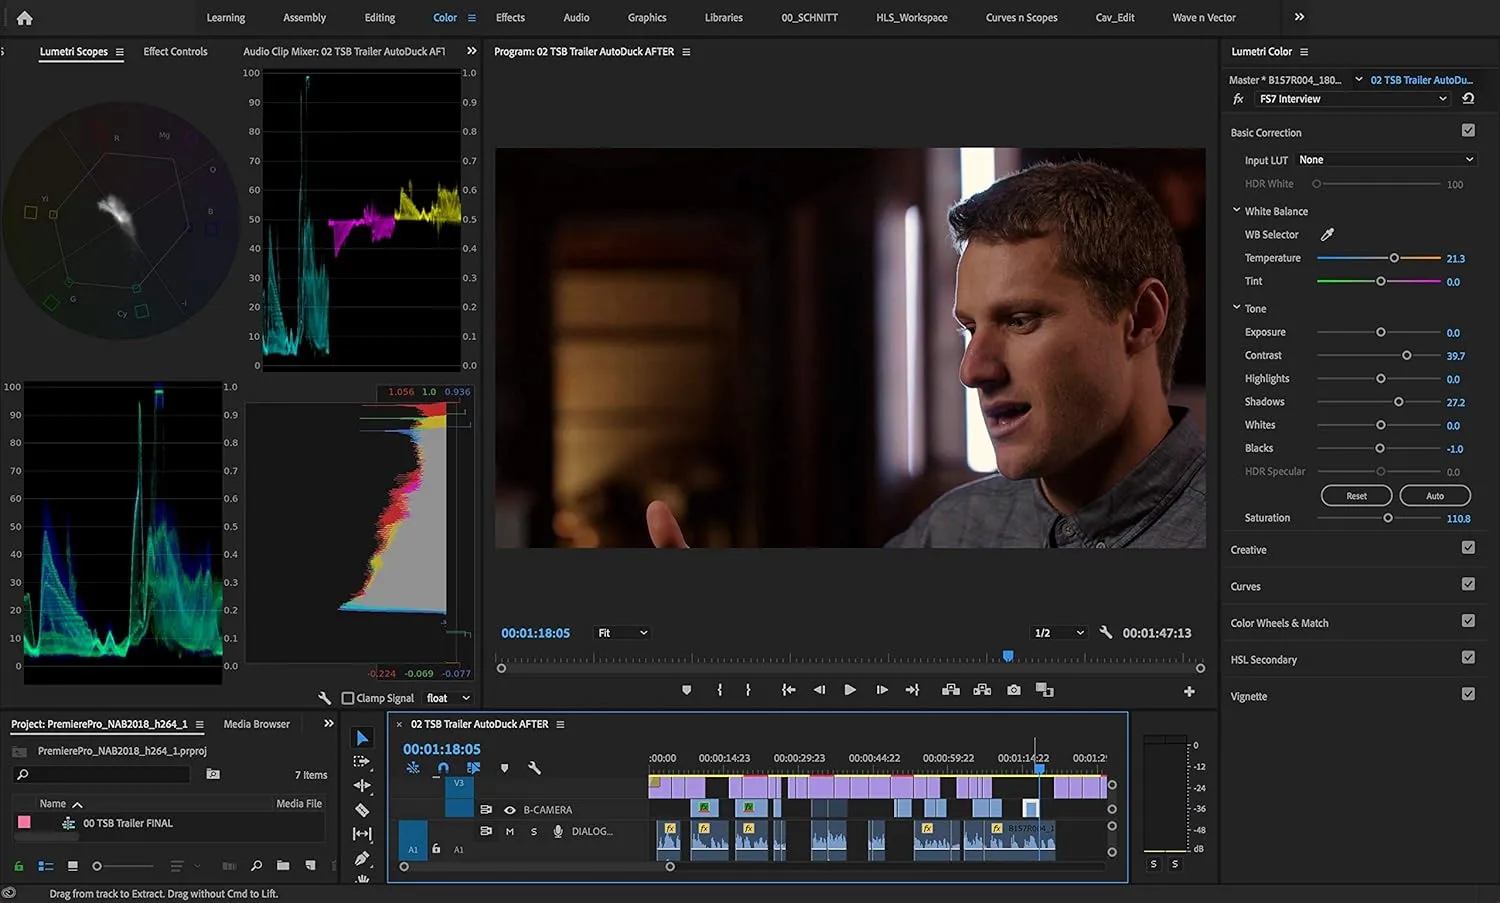Open a new bin with folder icon
The image size is (1500, 903).
click(x=283, y=866)
